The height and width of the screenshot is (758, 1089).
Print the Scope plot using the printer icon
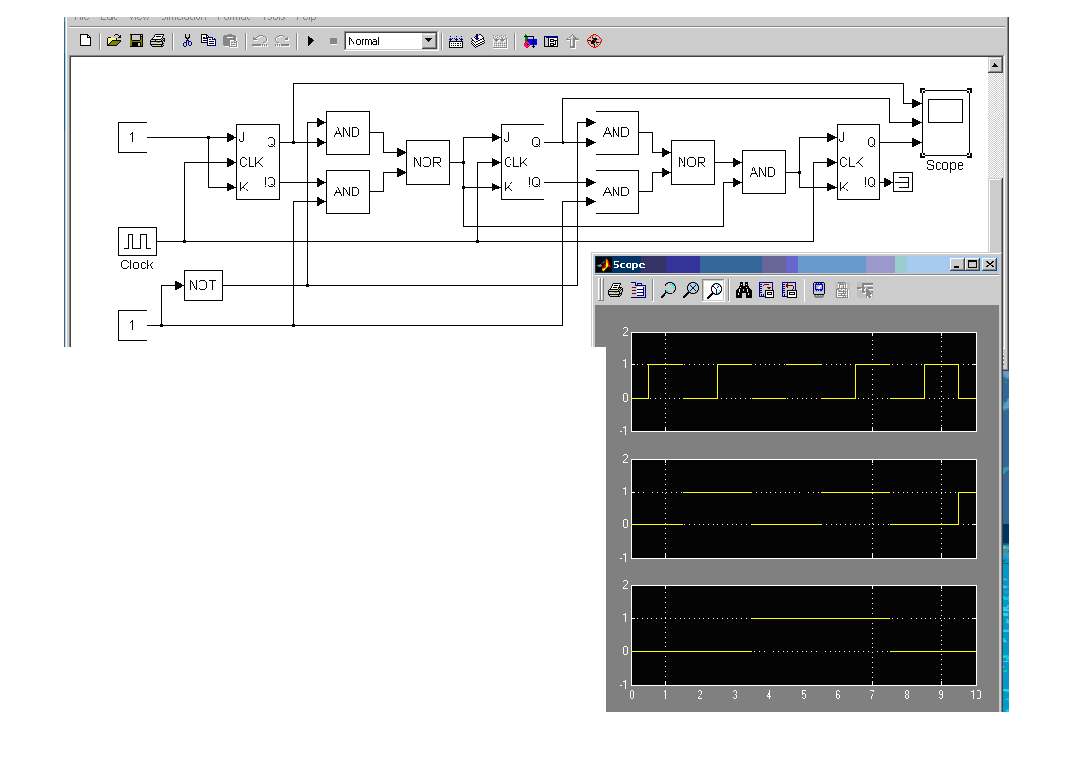pos(615,290)
